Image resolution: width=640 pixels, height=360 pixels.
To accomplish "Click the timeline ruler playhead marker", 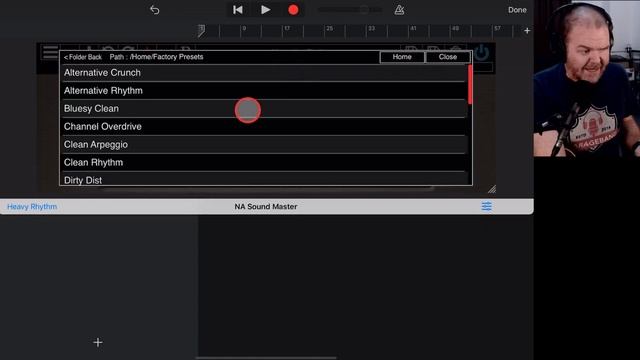I will click(201, 31).
